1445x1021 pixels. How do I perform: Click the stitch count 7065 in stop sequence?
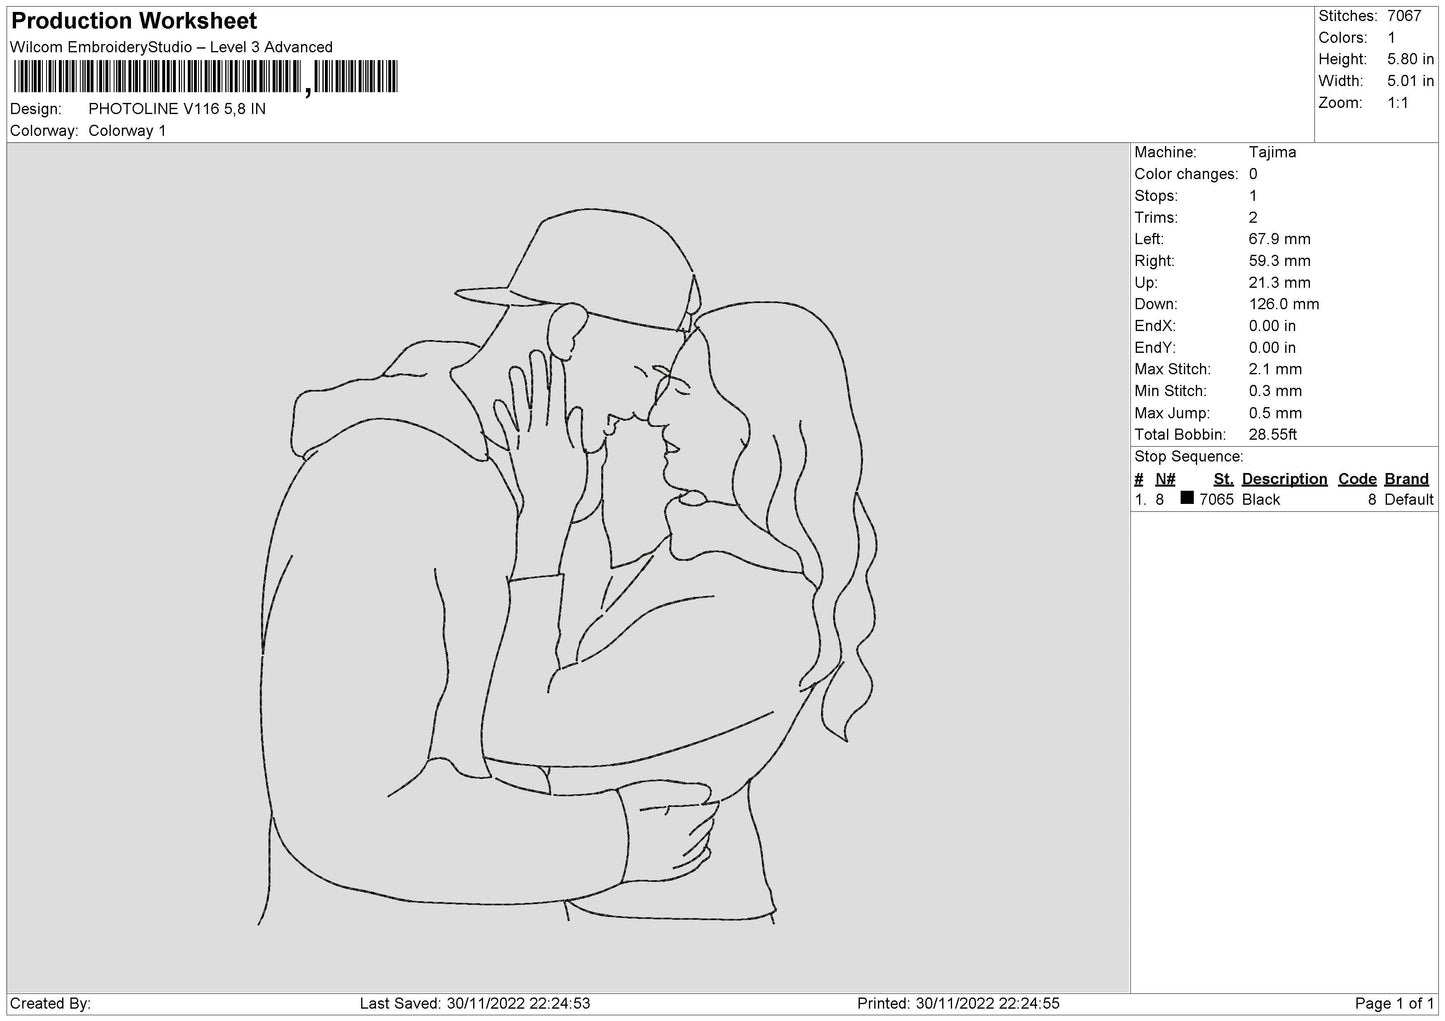pos(1217,500)
